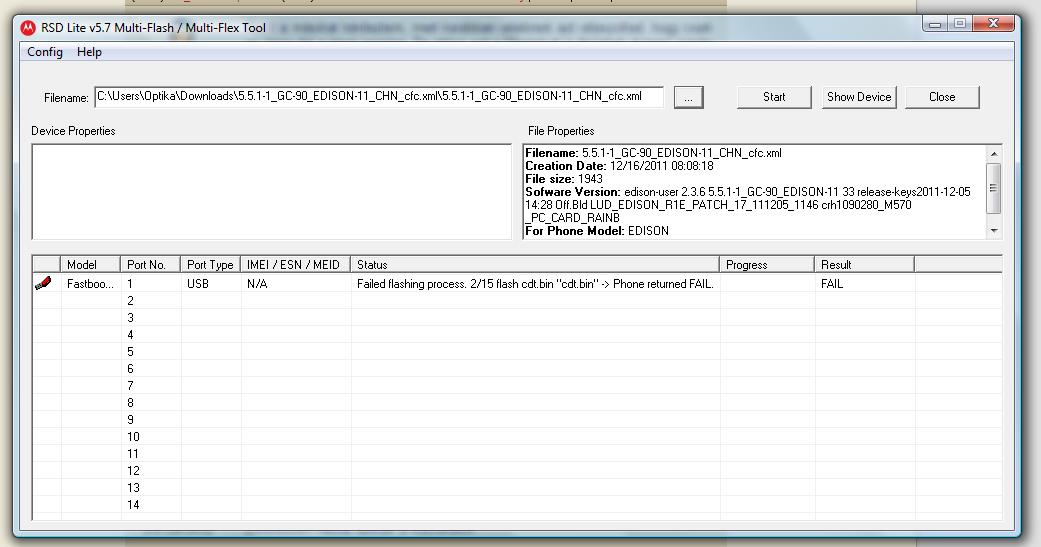Click the FAIL result cell

tap(864, 283)
